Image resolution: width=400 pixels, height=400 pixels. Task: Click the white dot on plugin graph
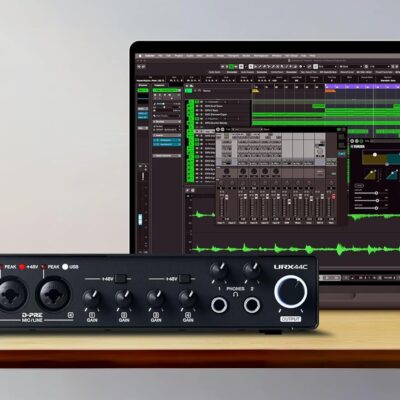point(375,154)
